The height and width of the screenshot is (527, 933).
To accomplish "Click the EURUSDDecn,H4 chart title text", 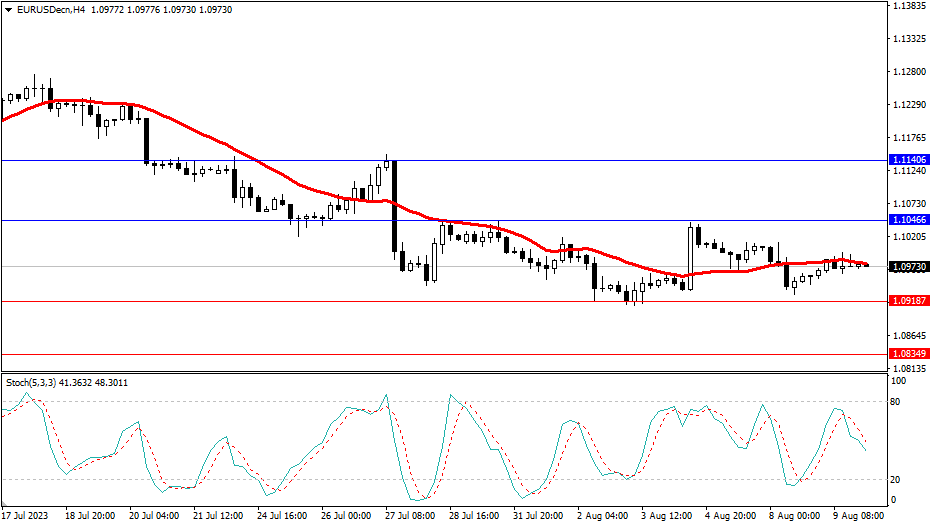I will pyautogui.click(x=48, y=9).
